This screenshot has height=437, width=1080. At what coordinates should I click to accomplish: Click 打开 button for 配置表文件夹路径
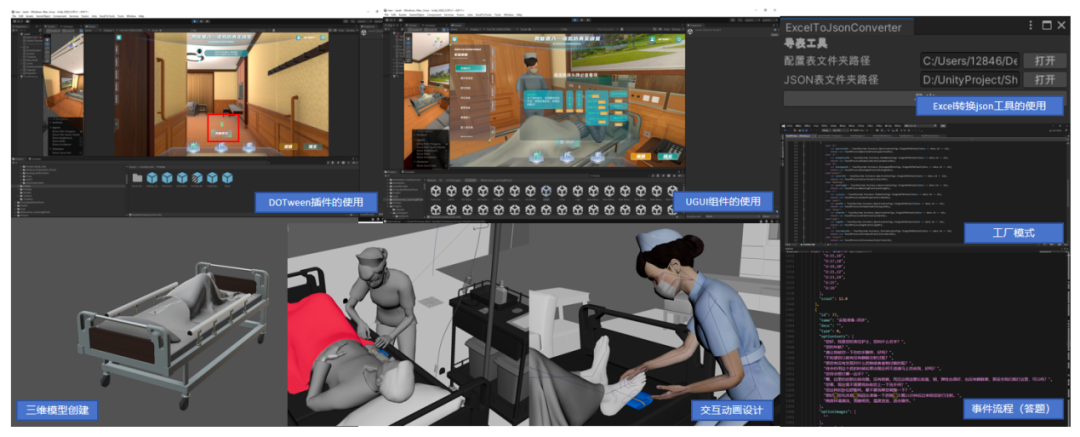point(1043,60)
